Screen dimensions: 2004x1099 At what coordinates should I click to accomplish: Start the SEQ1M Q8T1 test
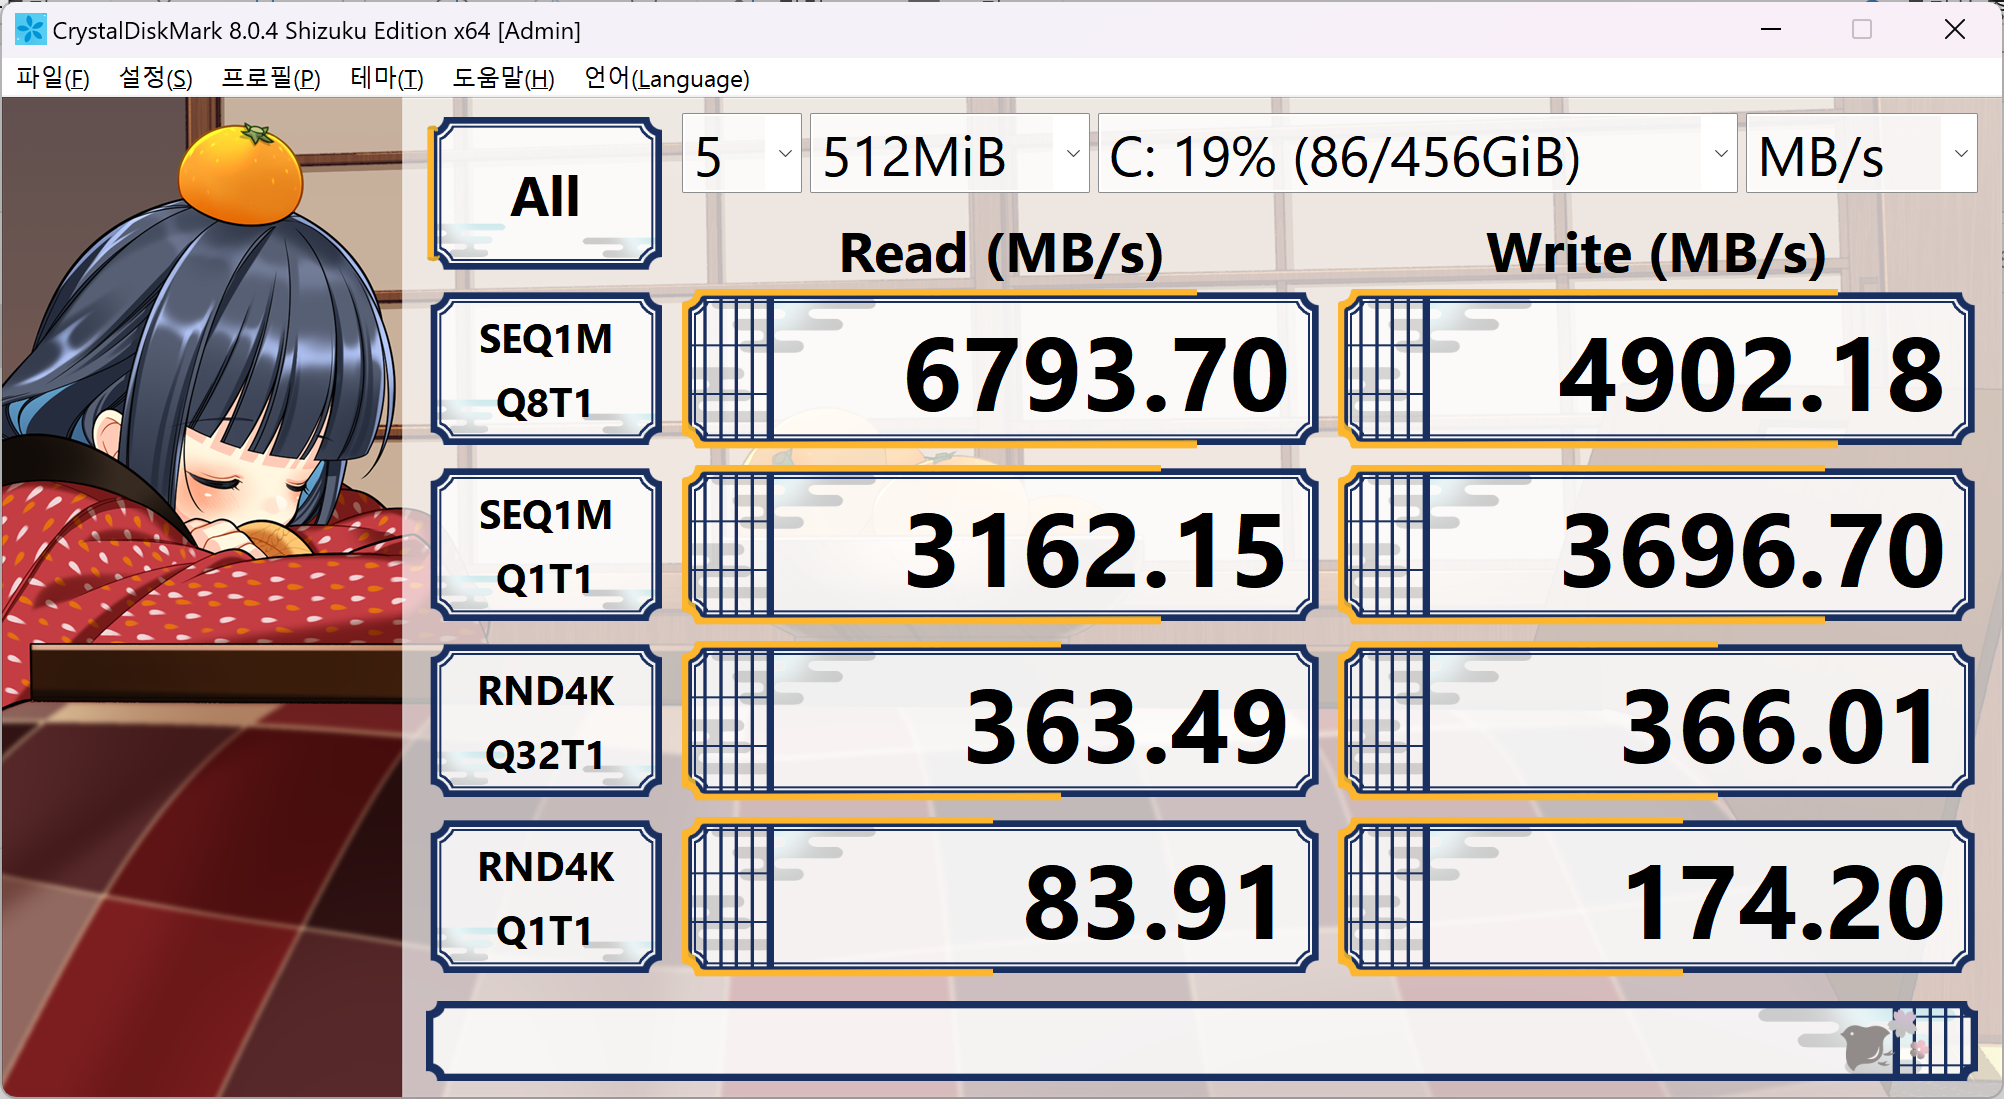(x=546, y=370)
